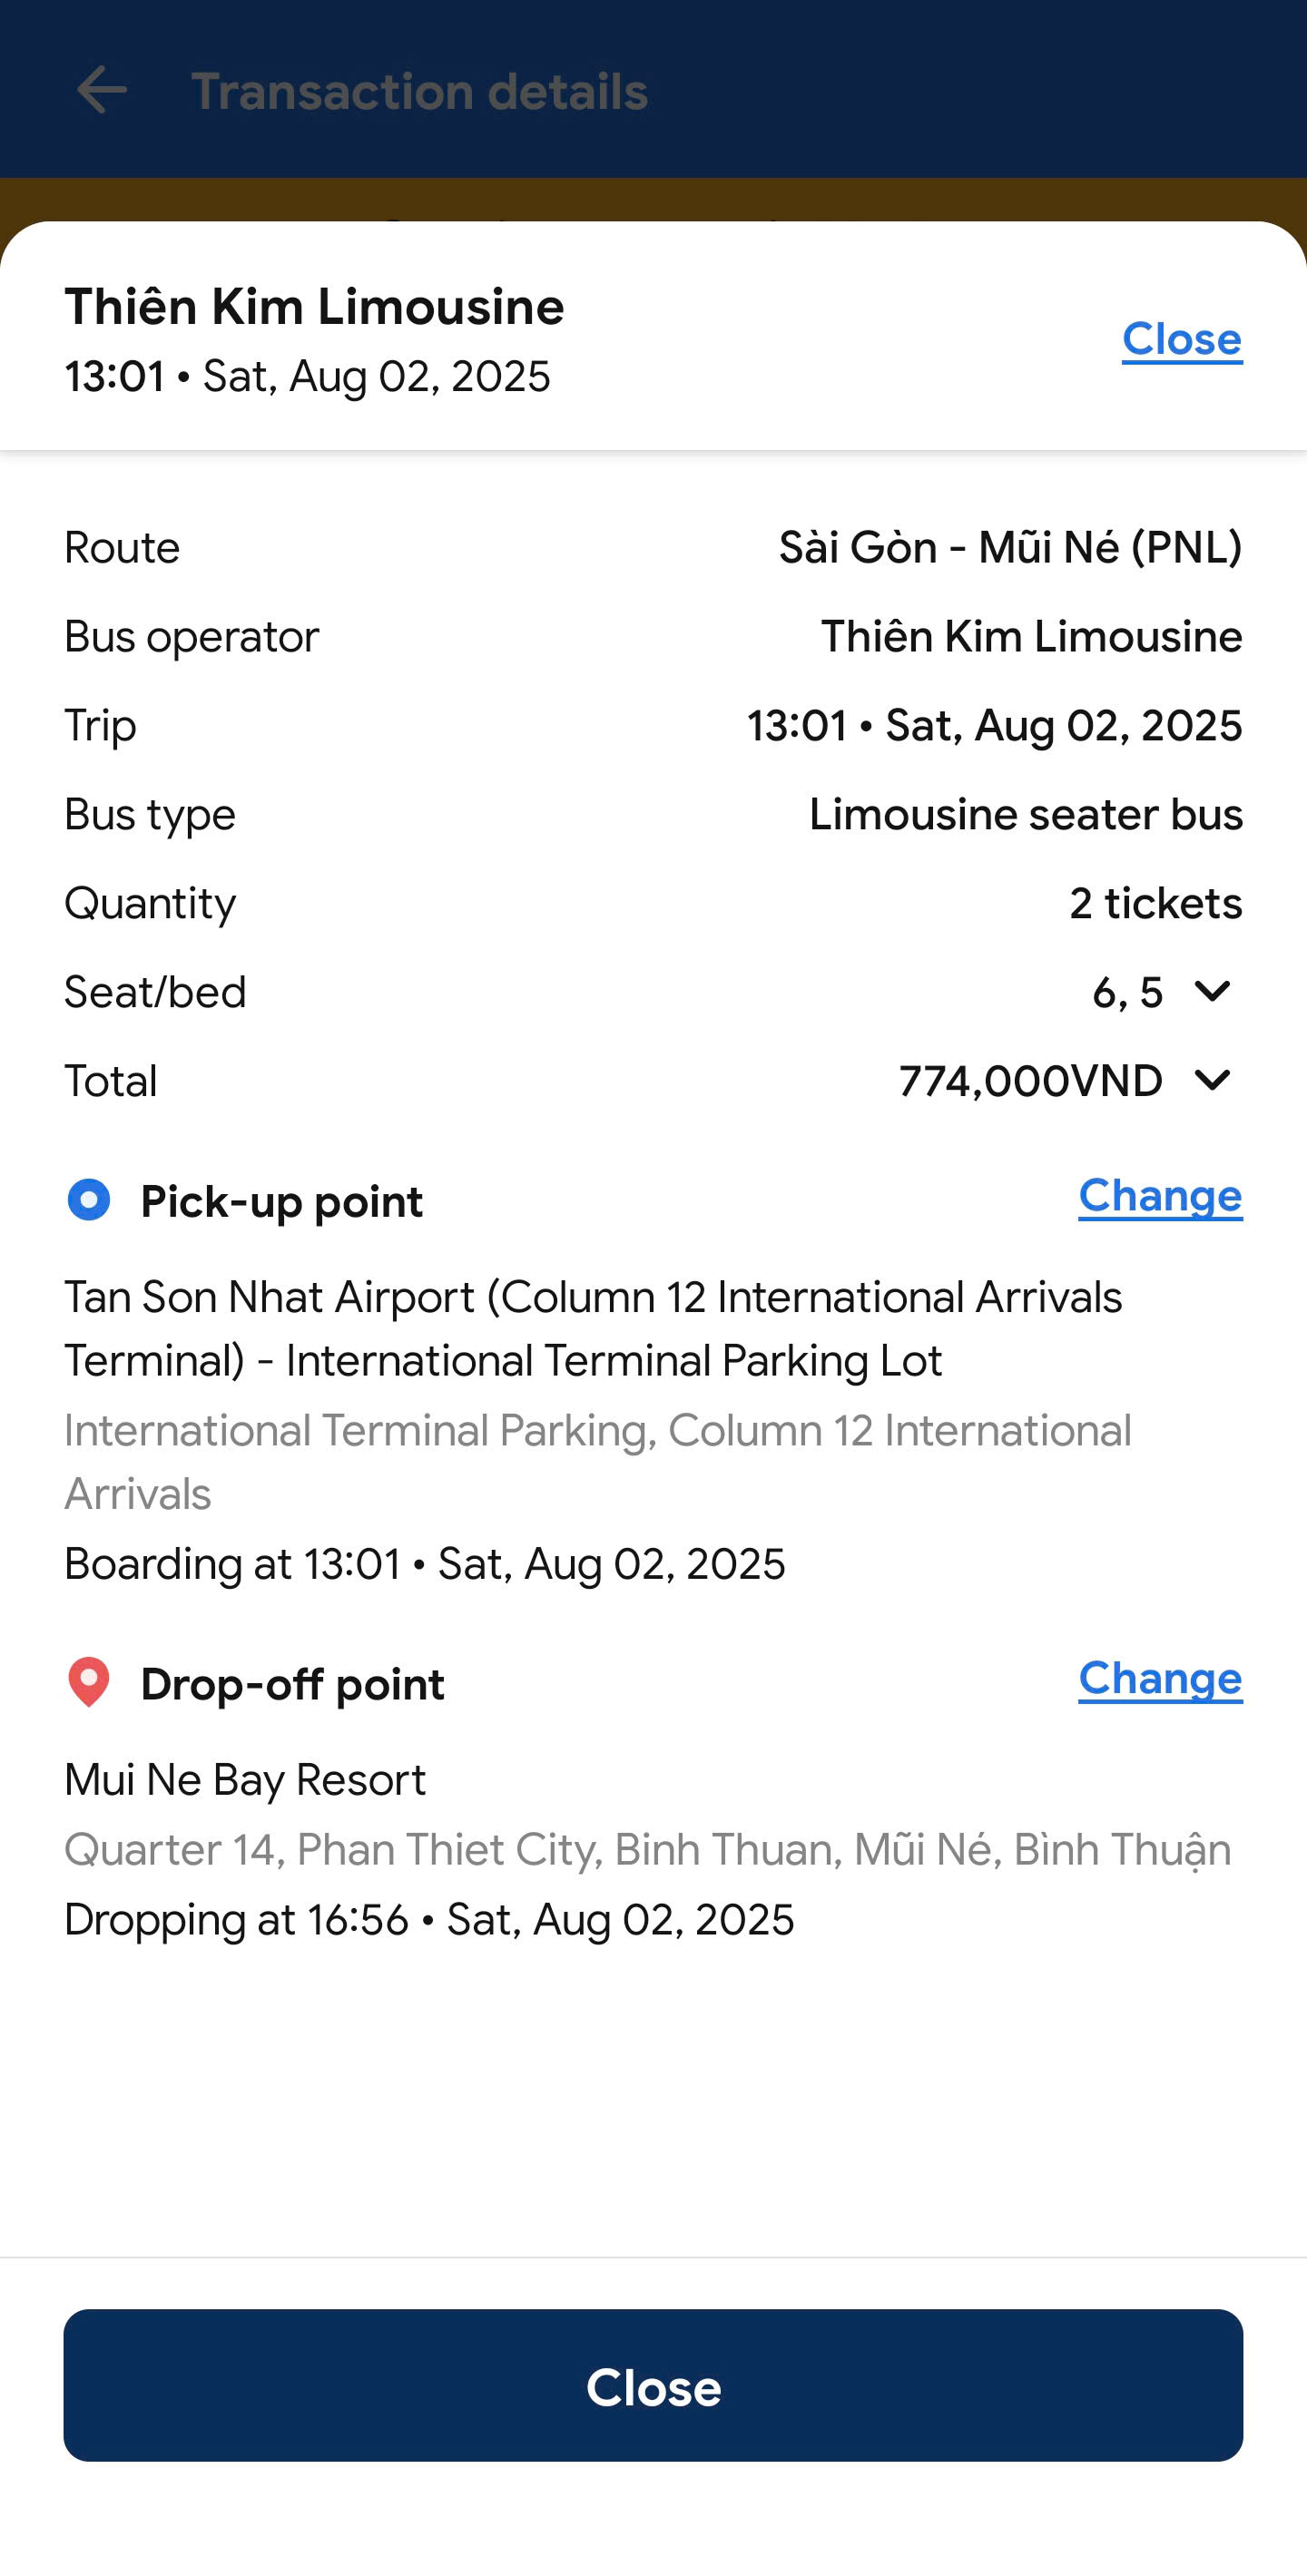
Task: Tap the Mui Ne Bay Resort drop-off name
Action: (245, 1780)
